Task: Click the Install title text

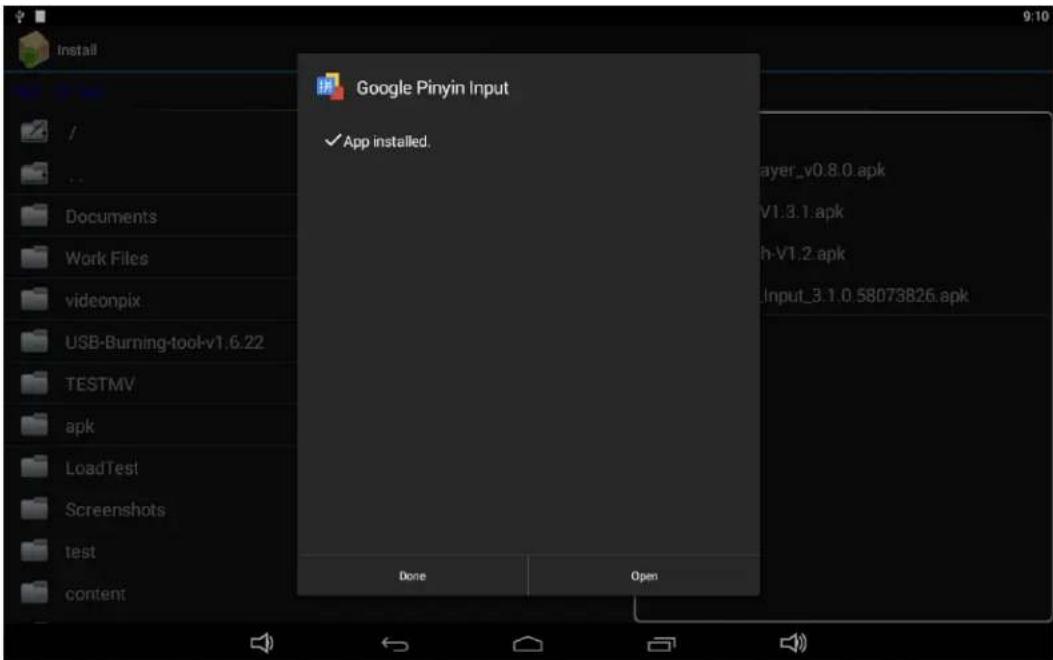Action: (x=77, y=50)
